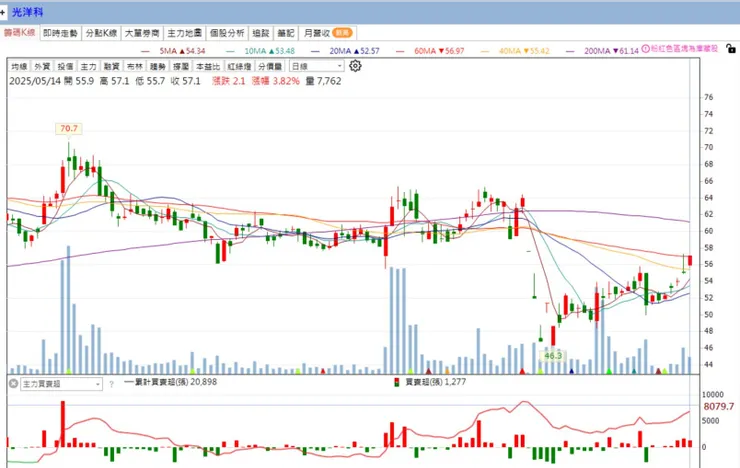The width and height of the screenshot is (740, 468).
Task: Toggle the 本益比 overlay
Action: tap(208, 67)
